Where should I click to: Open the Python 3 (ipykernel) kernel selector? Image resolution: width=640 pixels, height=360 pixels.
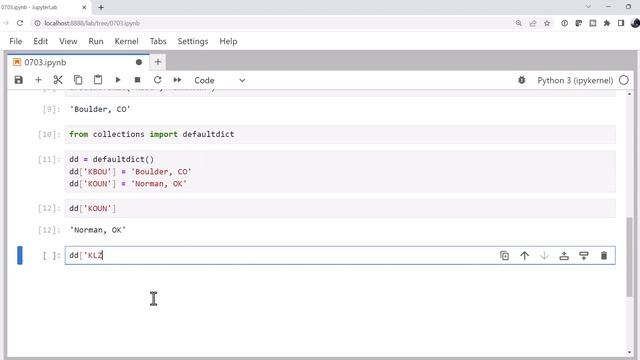575,80
